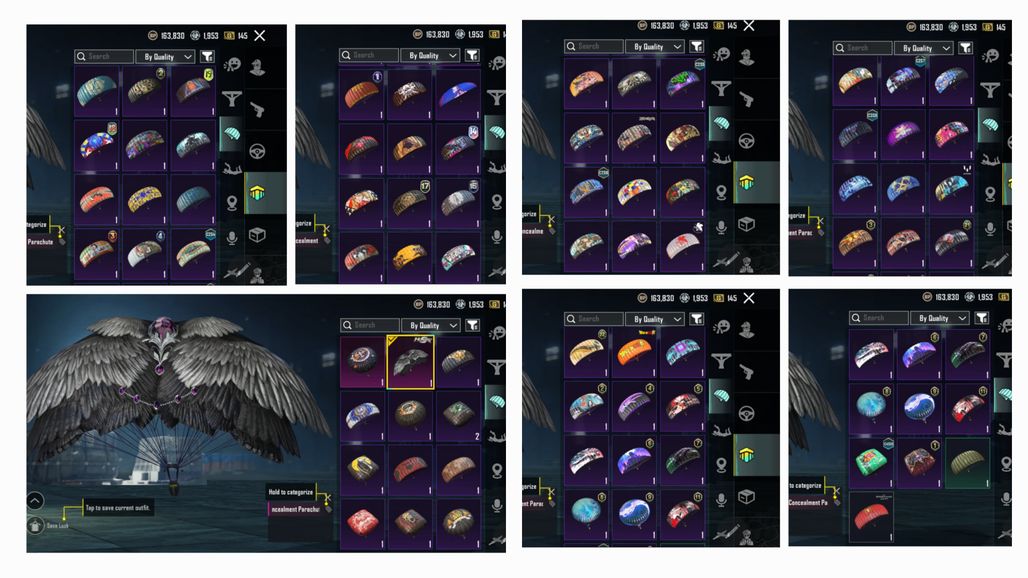Screen dimensions: 1028x578
Task: Click the microphone voice icon in top-left screenshot
Action: [232, 237]
